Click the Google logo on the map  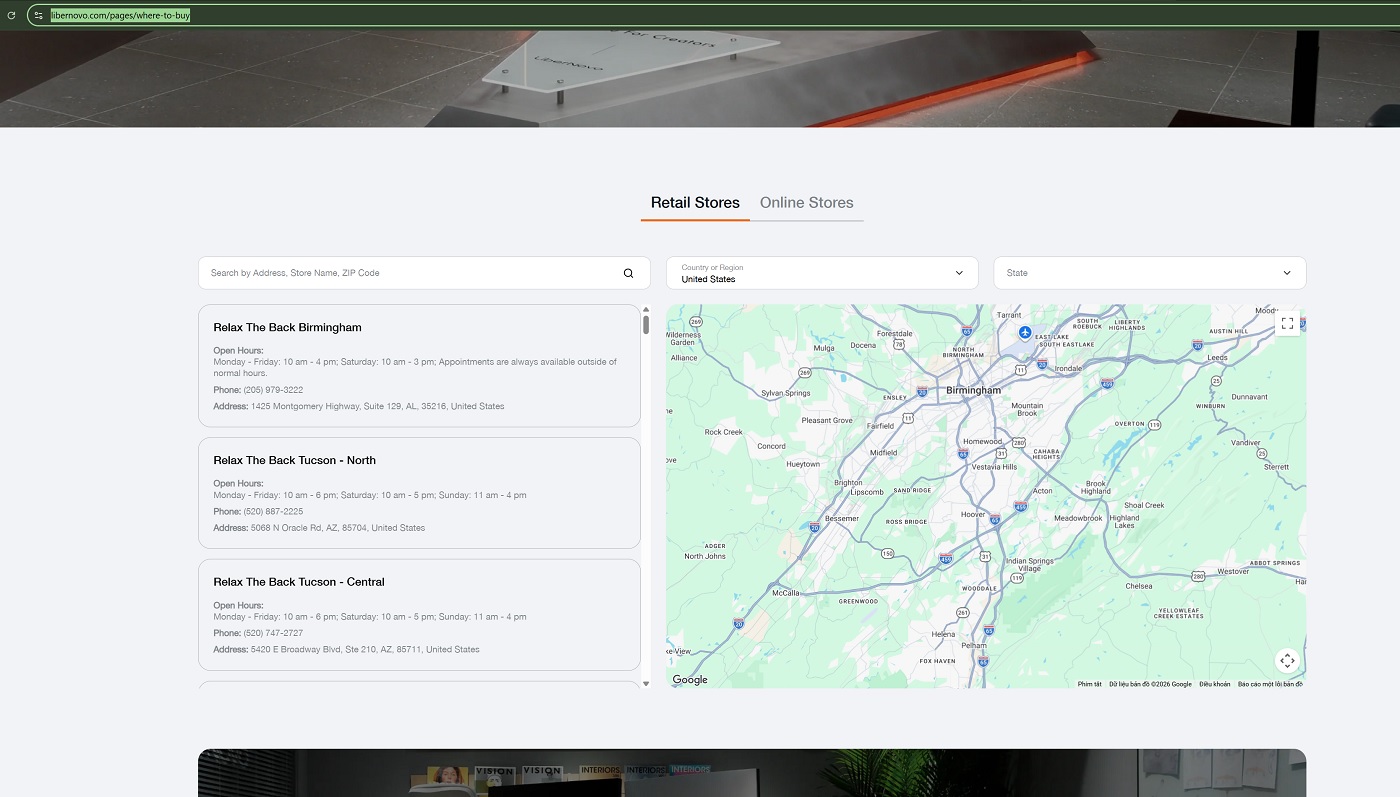point(690,680)
